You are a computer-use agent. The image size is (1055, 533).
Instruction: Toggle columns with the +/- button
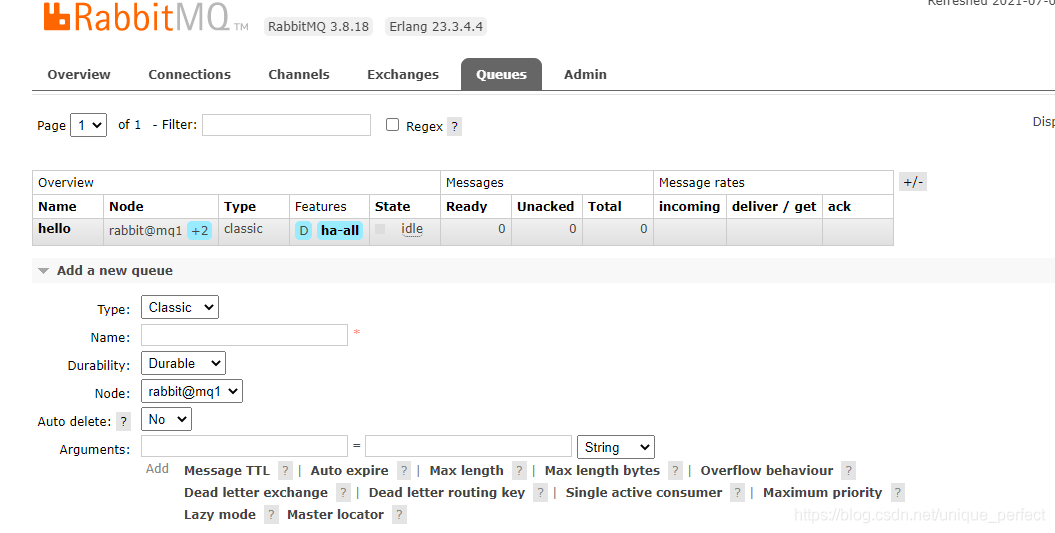click(x=913, y=182)
